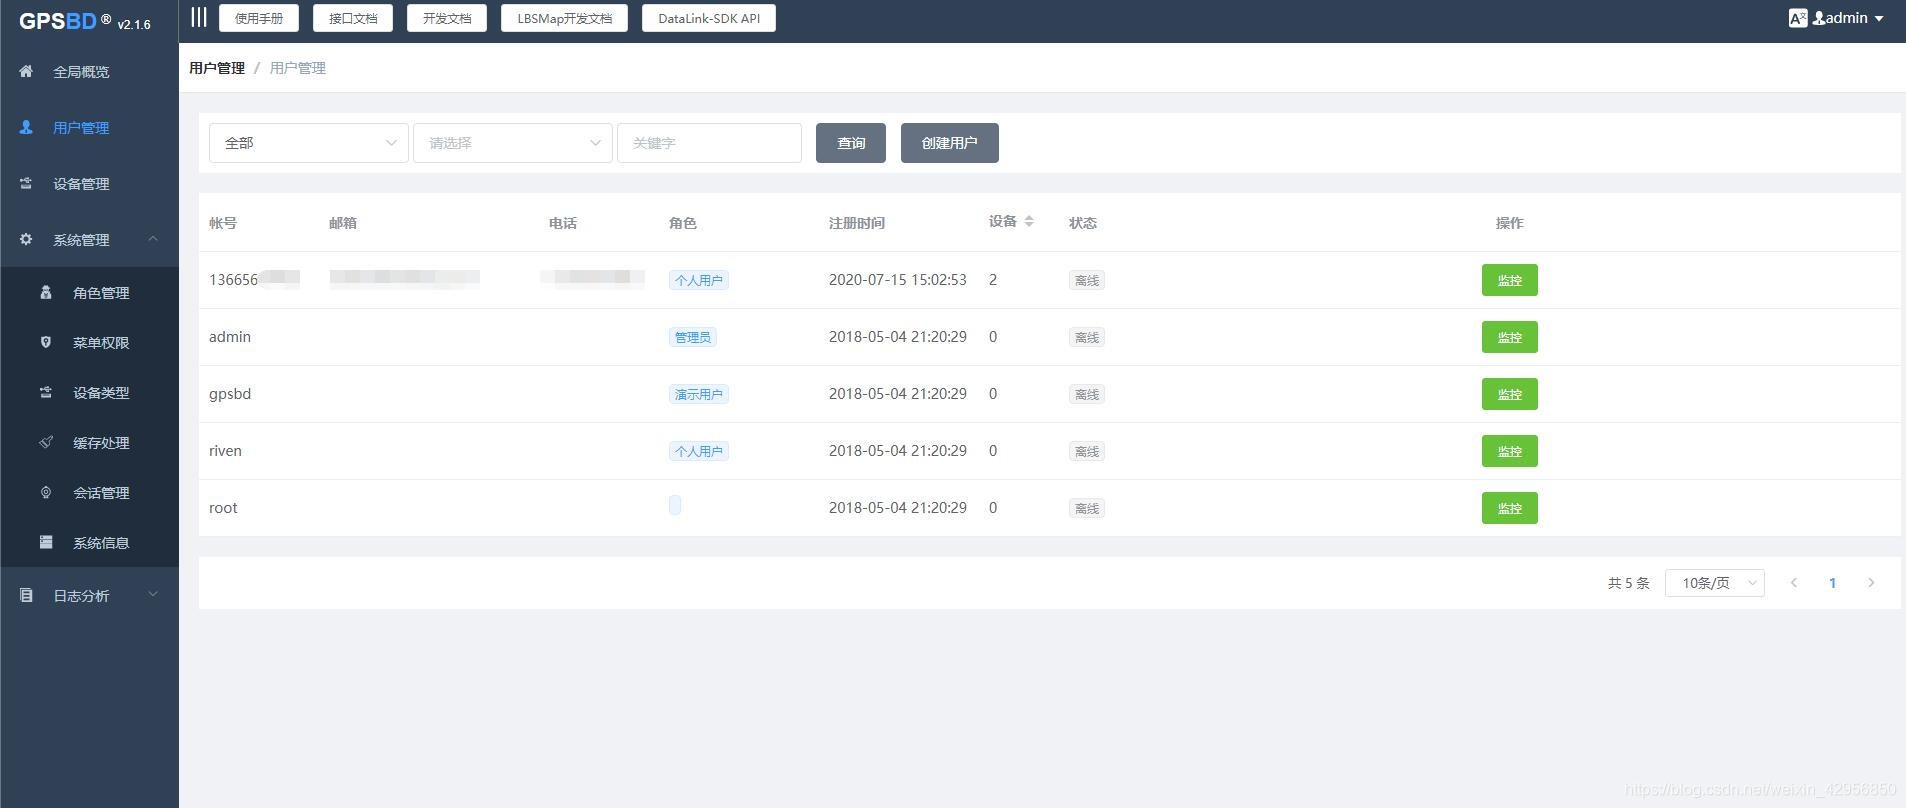Click 管理员 role tag in admin row

pyautogui.click(x=692, y=337)
